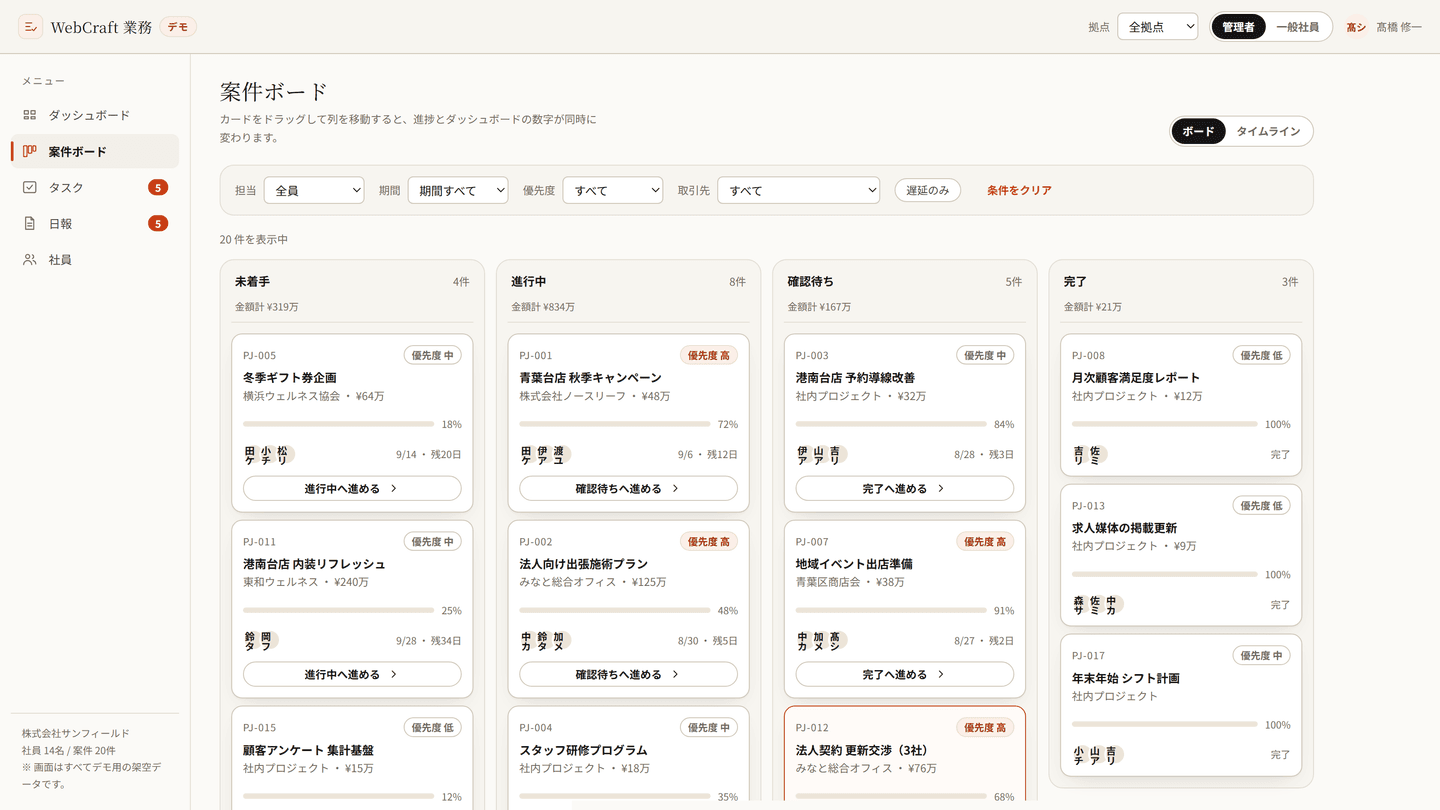Advance PJ-003 with 完了へ進める
Viewport: 1440px width, 810px height.
click(904, 489)
